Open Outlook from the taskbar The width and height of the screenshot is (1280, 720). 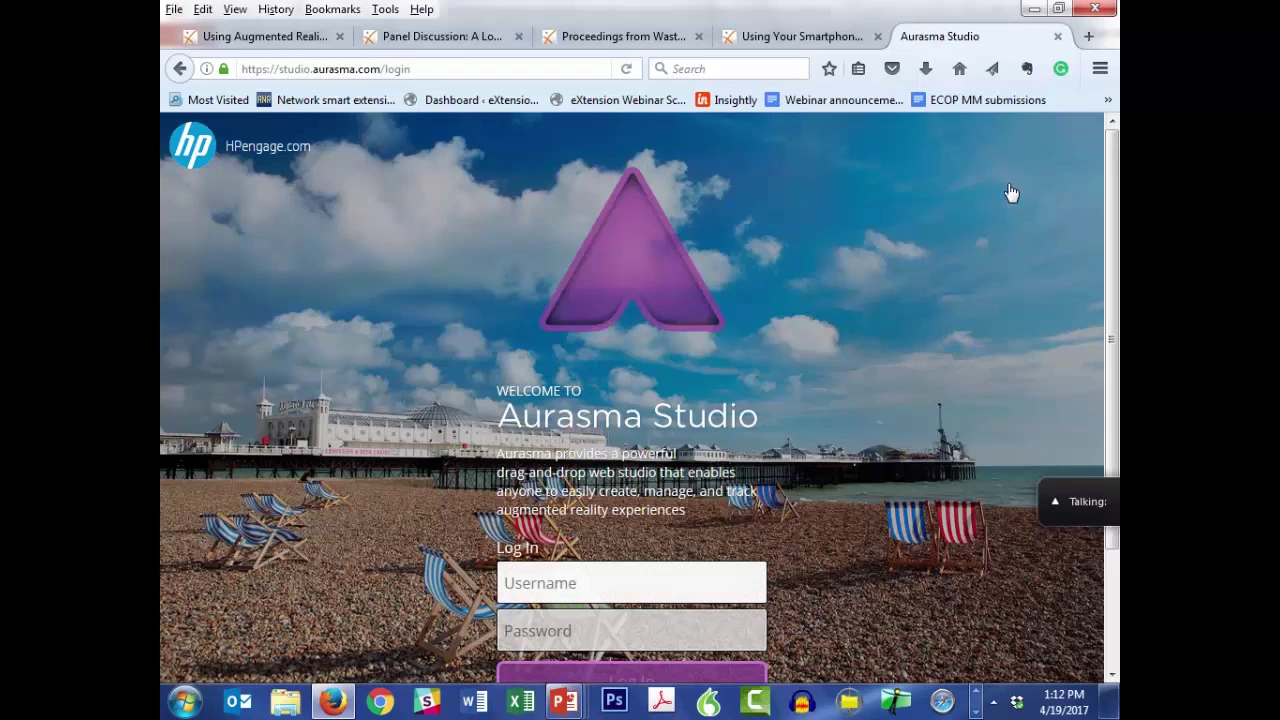[x=238, y=702]
